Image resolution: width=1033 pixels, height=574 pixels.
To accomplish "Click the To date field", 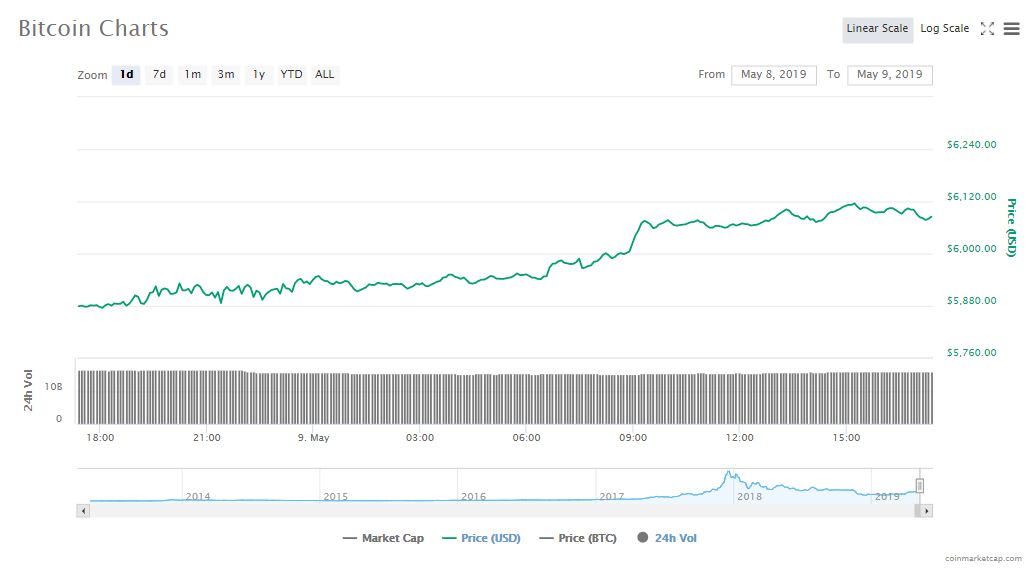I will coord(889,75).
